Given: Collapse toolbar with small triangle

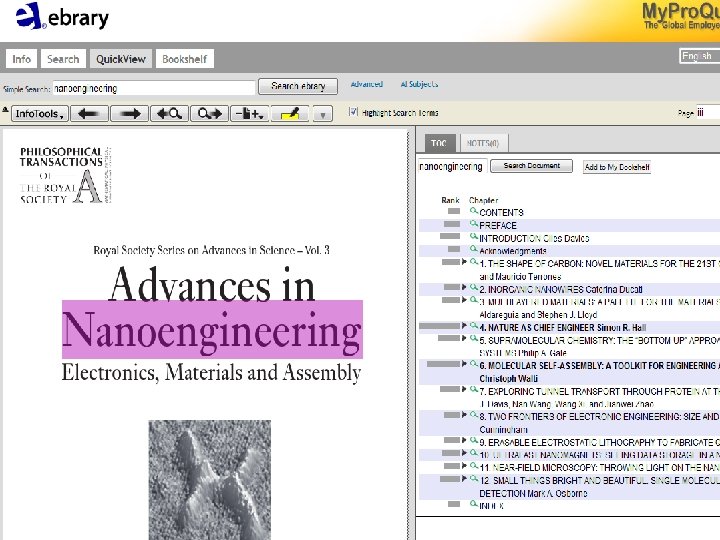Looking at the screenshot, I should coord(5,110).
